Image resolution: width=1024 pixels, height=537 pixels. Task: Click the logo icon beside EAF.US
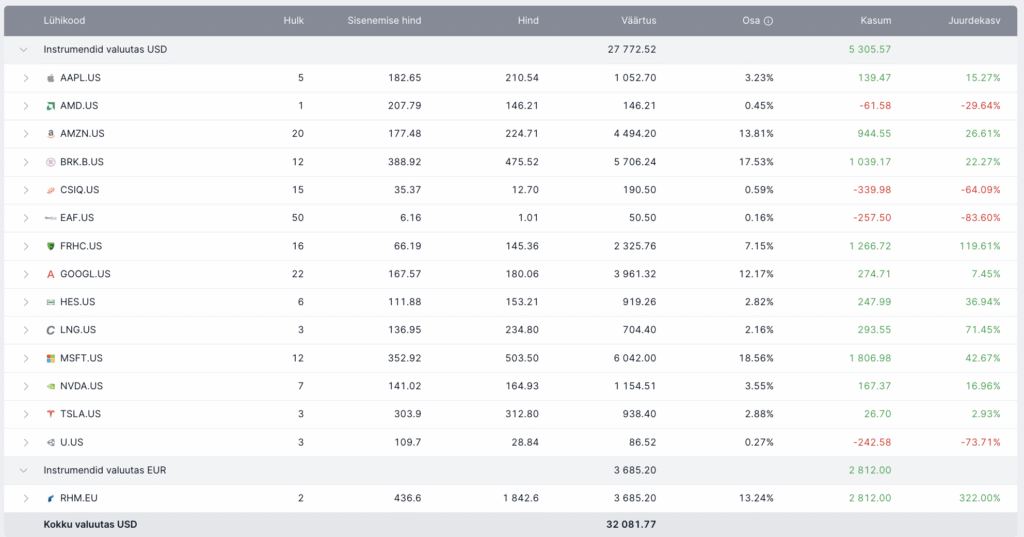[50, 218]
